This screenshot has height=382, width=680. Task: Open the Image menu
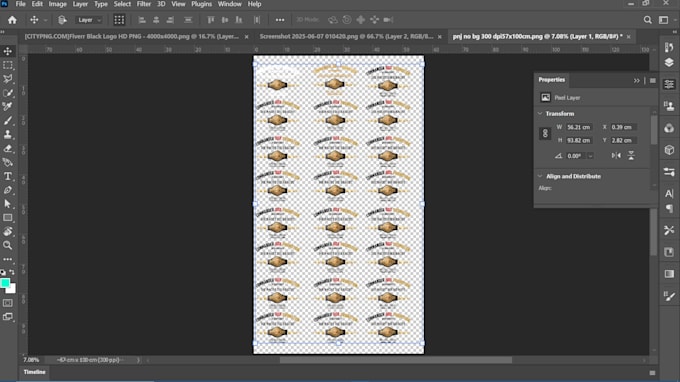tap(57, 4)
